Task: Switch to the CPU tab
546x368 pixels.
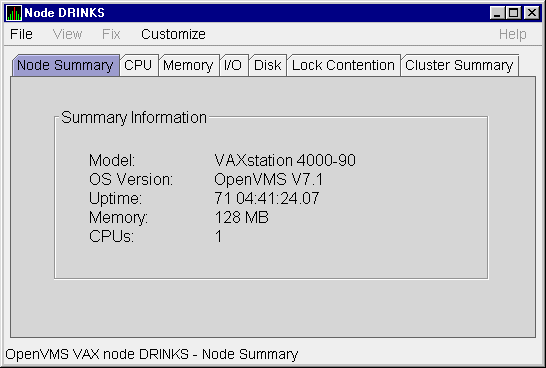Action: 138,65
